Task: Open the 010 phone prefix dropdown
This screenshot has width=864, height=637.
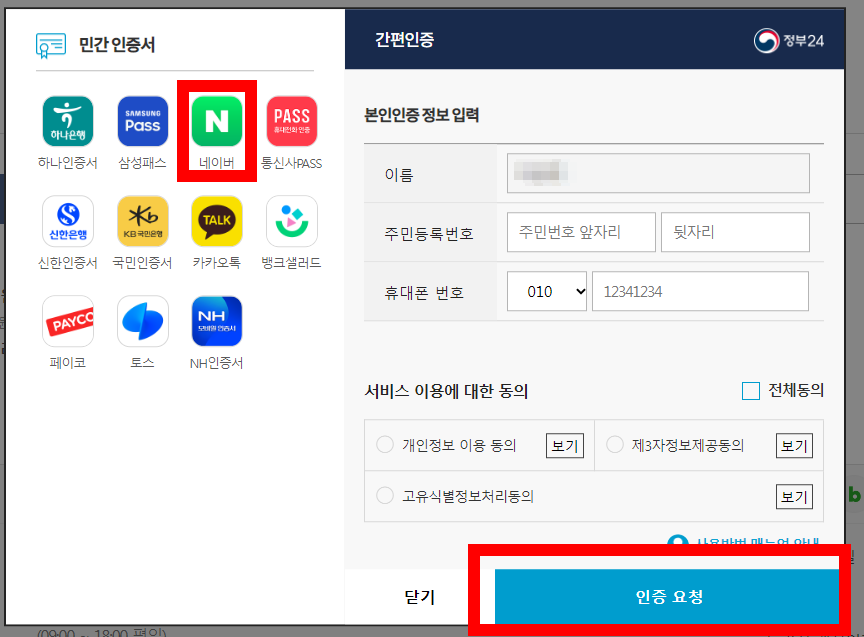Action: point(546,290)
